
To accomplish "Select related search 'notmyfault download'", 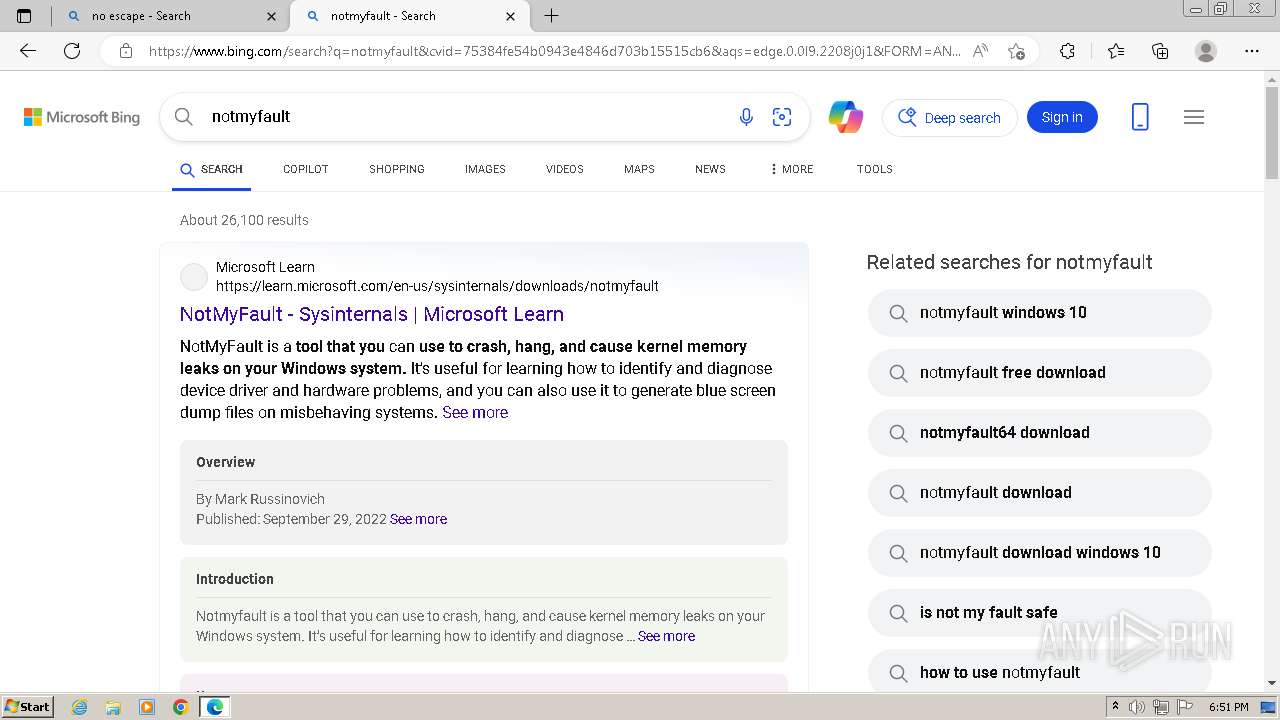I will click(1039, 493).
